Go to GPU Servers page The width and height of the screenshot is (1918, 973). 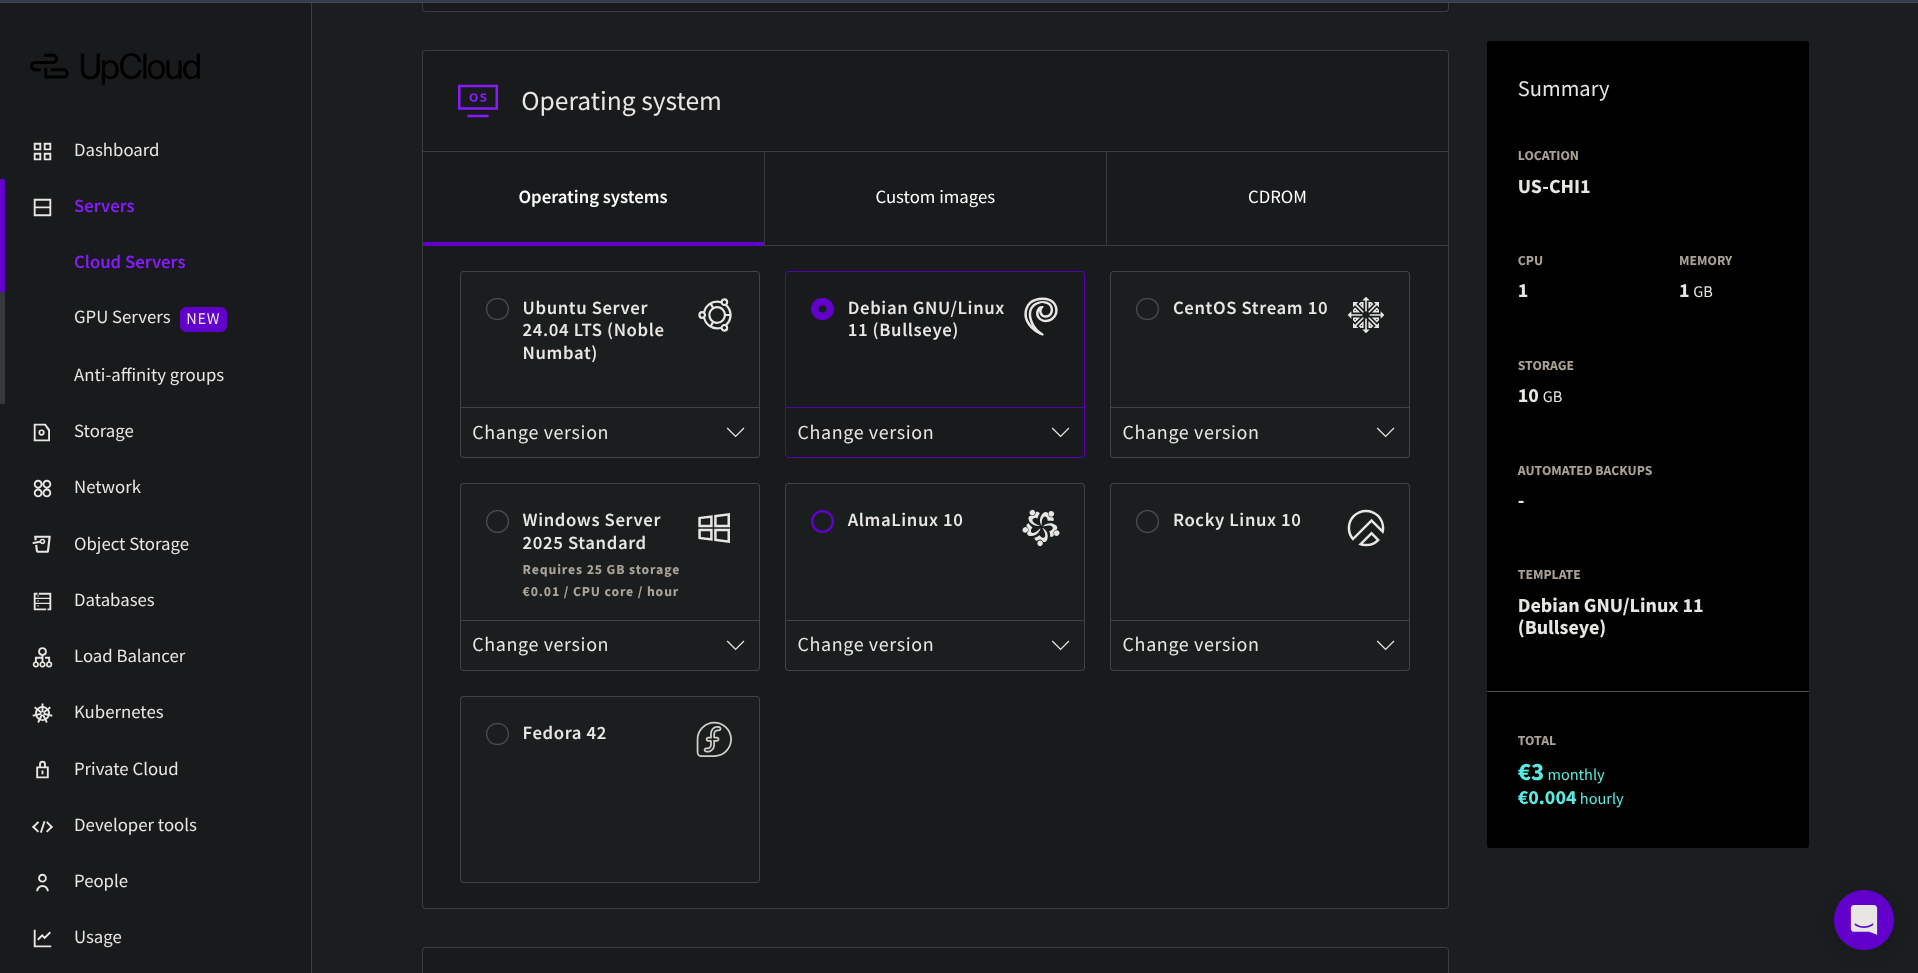122,318
